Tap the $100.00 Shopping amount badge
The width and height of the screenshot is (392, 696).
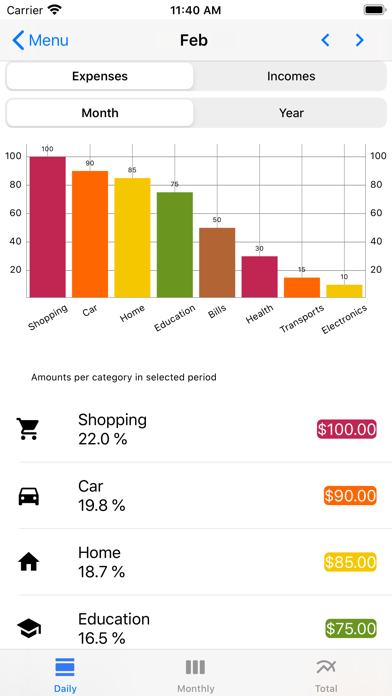pyautogui.click(x=347, y=429)
